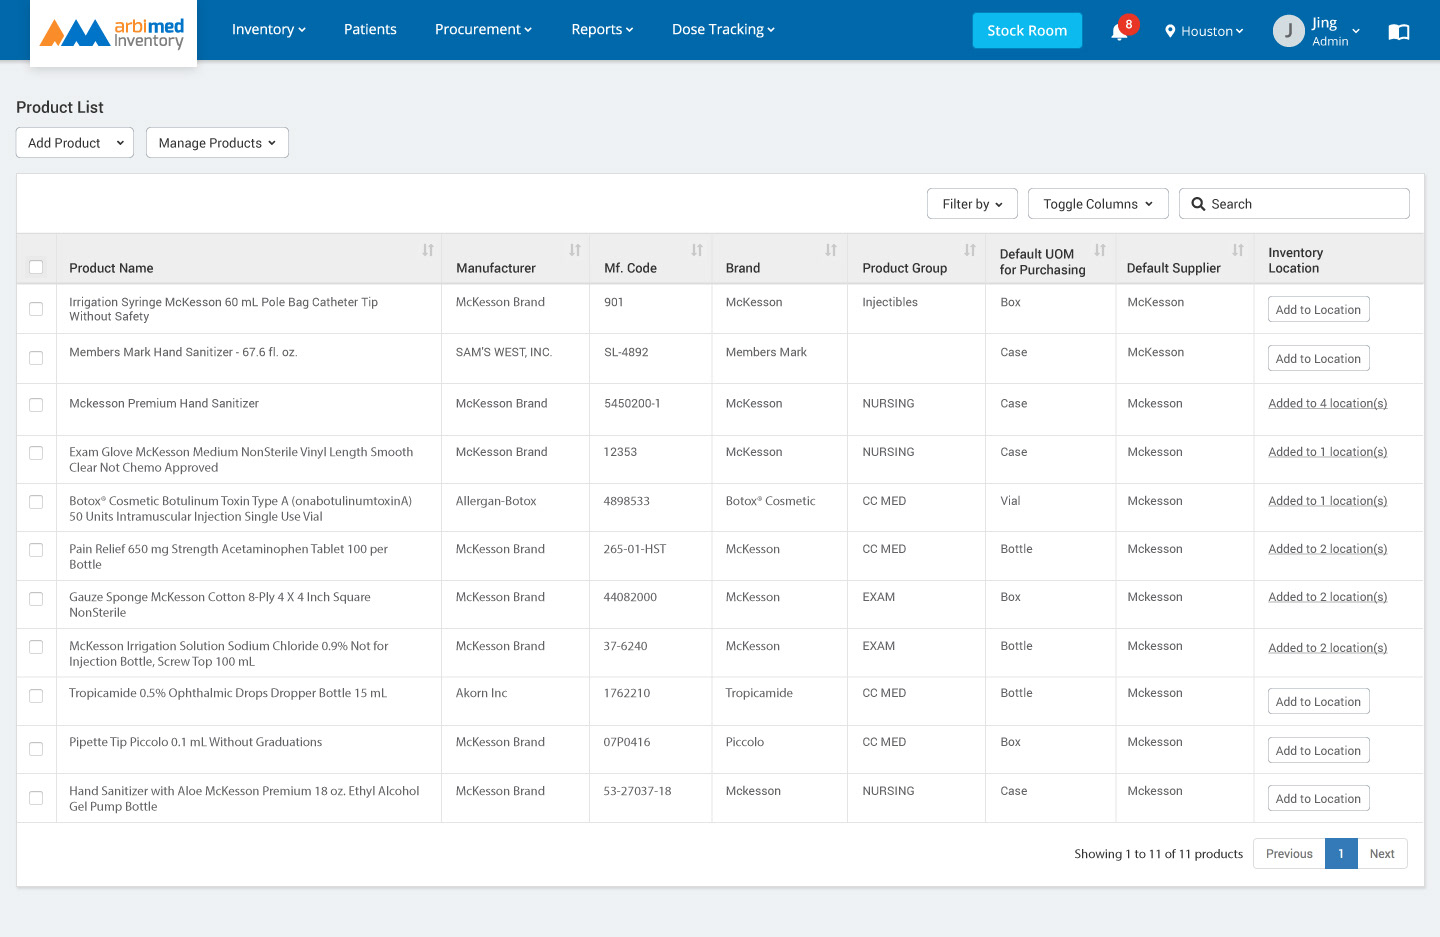Open the Inventory menu
Viewport: 1440px width, 937px height.
click(x=269, y=30)
